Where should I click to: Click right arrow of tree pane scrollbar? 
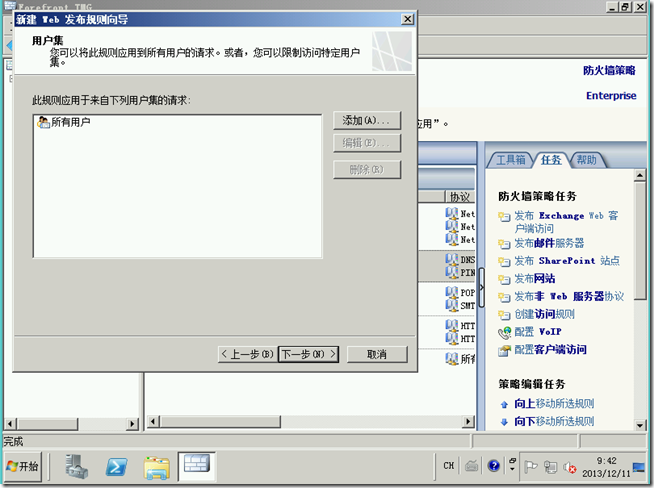pyautogui.click(x=132, y=424)
